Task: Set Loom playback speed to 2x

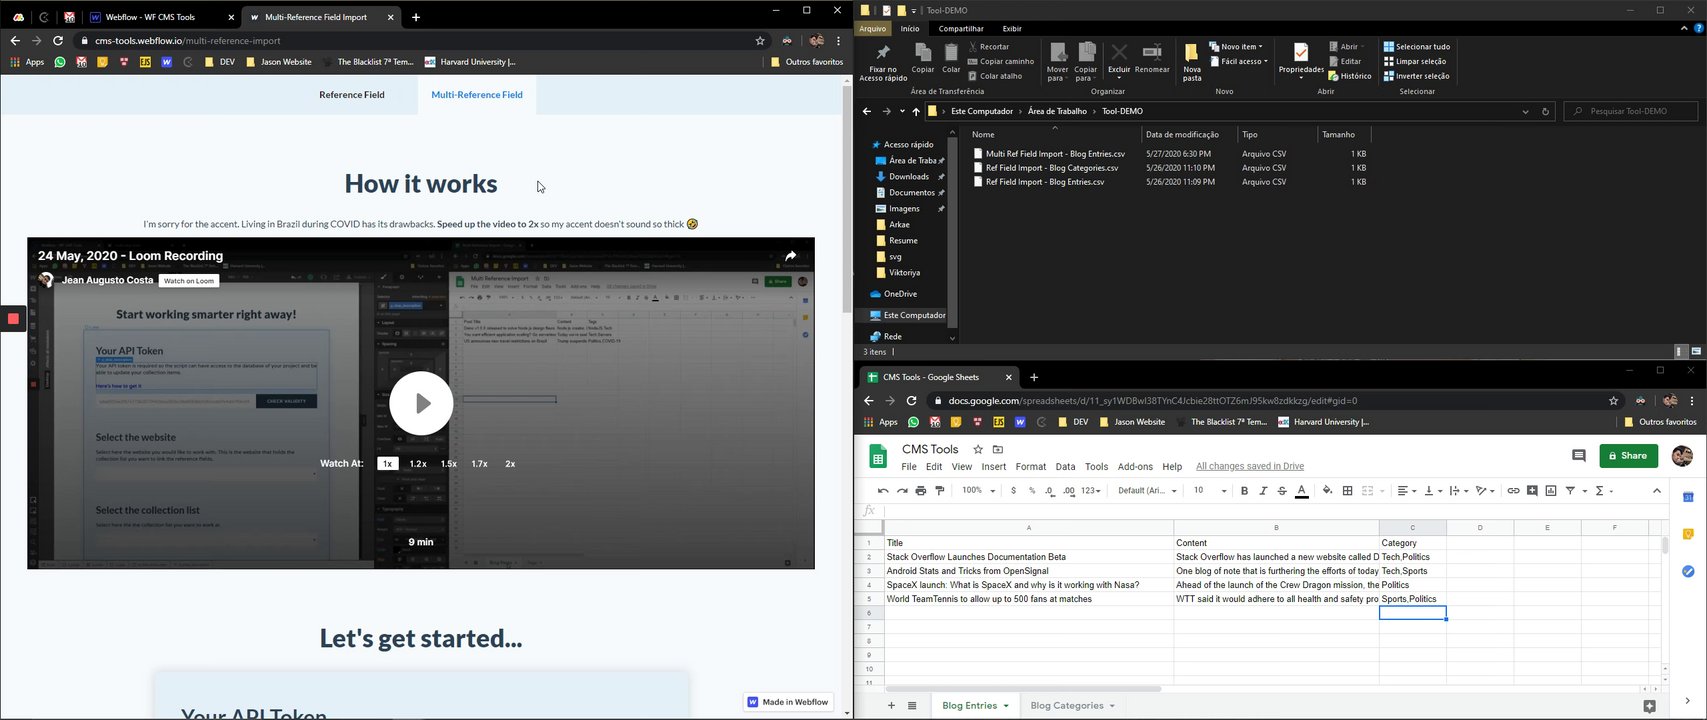Action: point(510,464)
